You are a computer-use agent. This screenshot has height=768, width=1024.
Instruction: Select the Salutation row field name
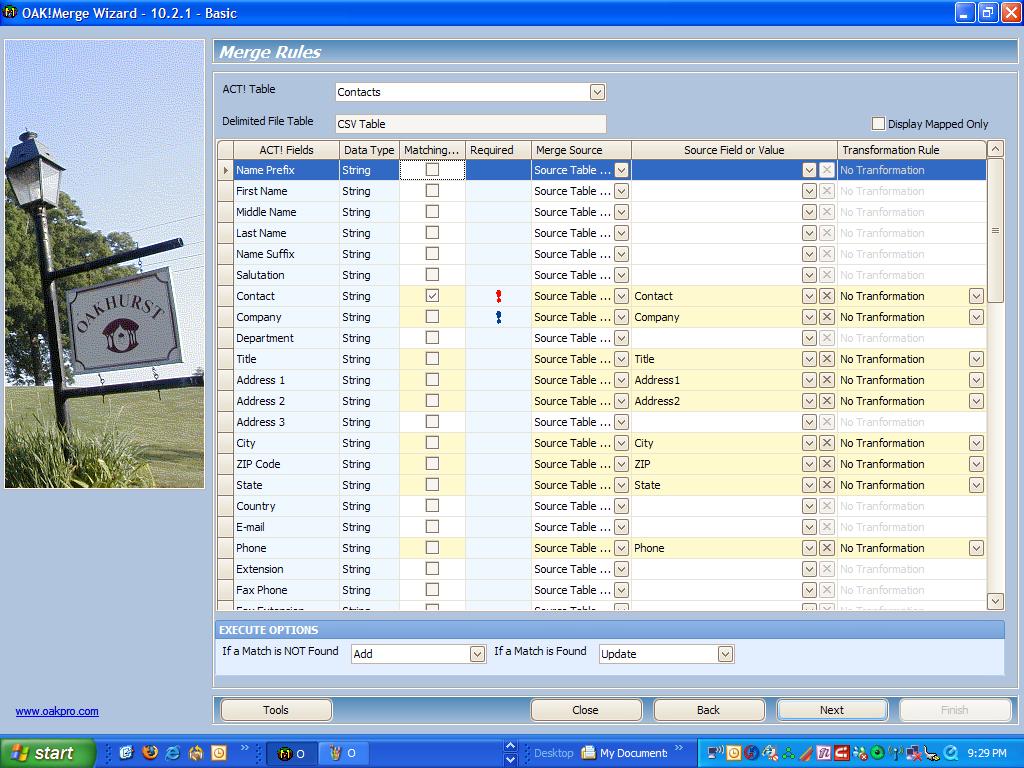260,275
